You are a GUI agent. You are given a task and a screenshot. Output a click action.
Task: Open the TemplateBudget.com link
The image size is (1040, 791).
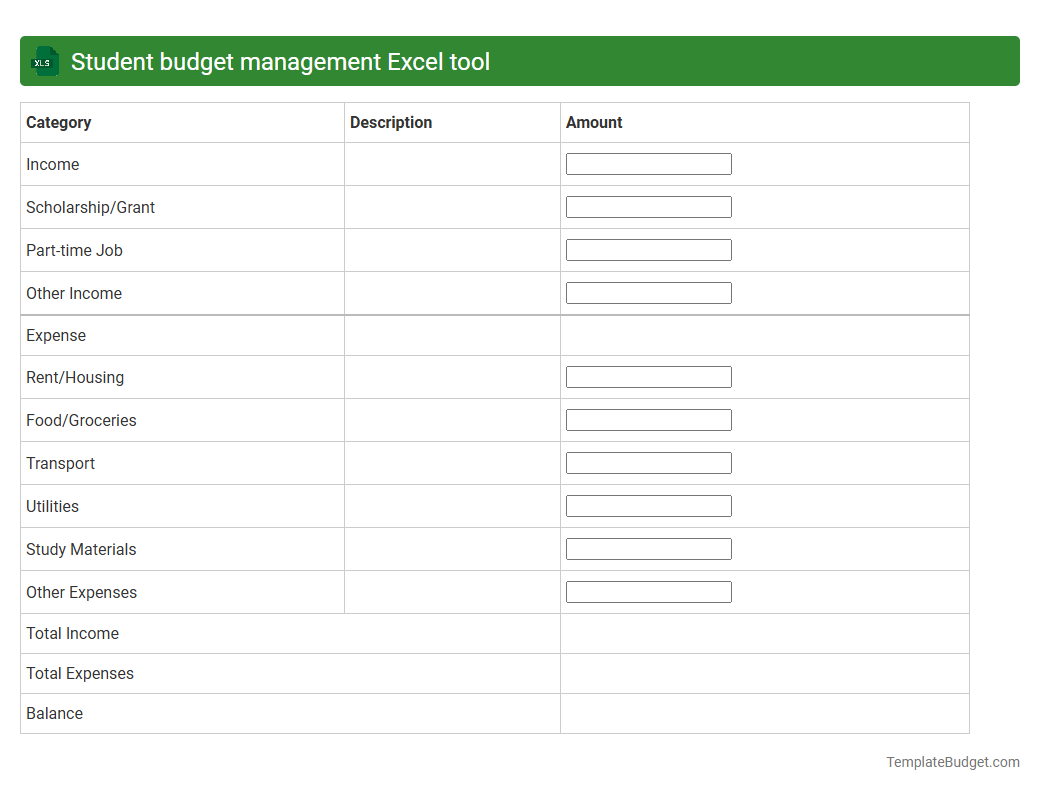[x=952, y=762]
